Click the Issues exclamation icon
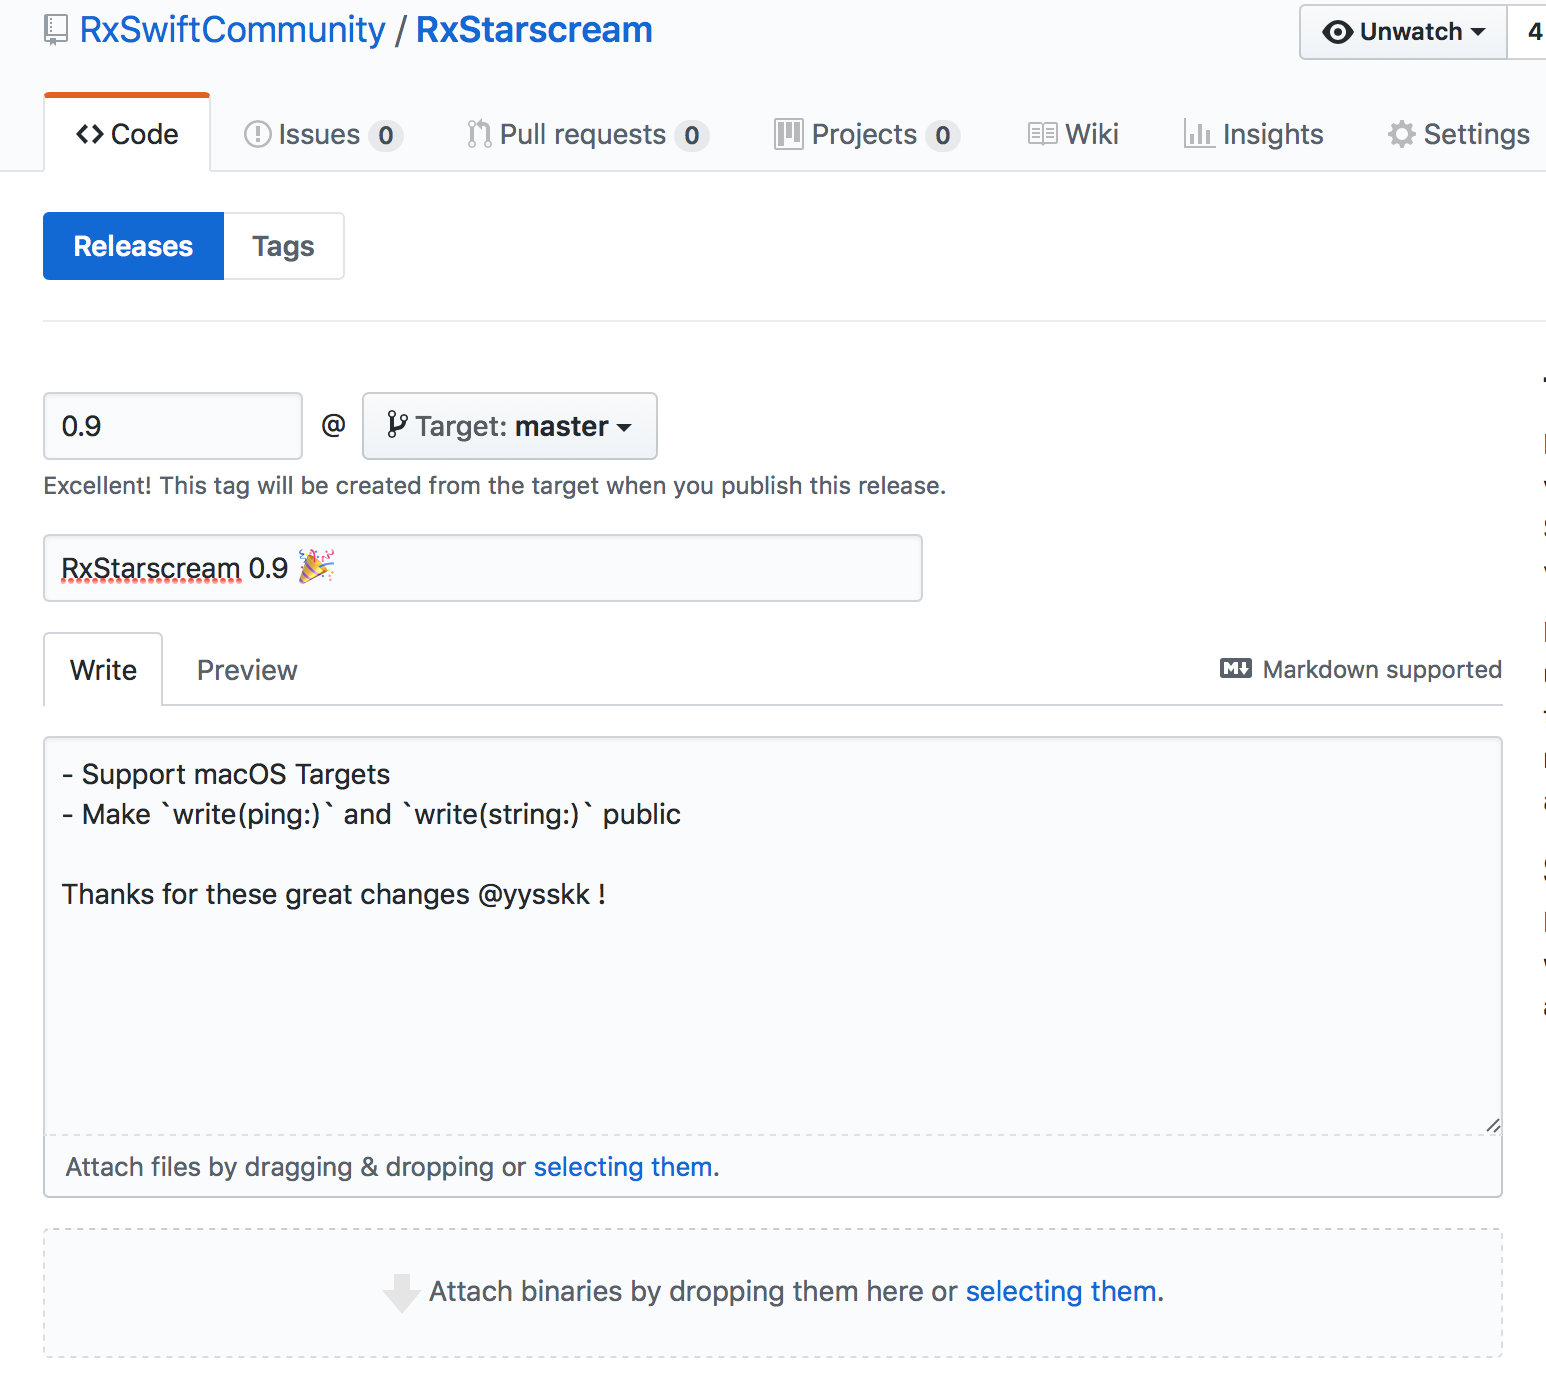 click(x=257, y=134)
